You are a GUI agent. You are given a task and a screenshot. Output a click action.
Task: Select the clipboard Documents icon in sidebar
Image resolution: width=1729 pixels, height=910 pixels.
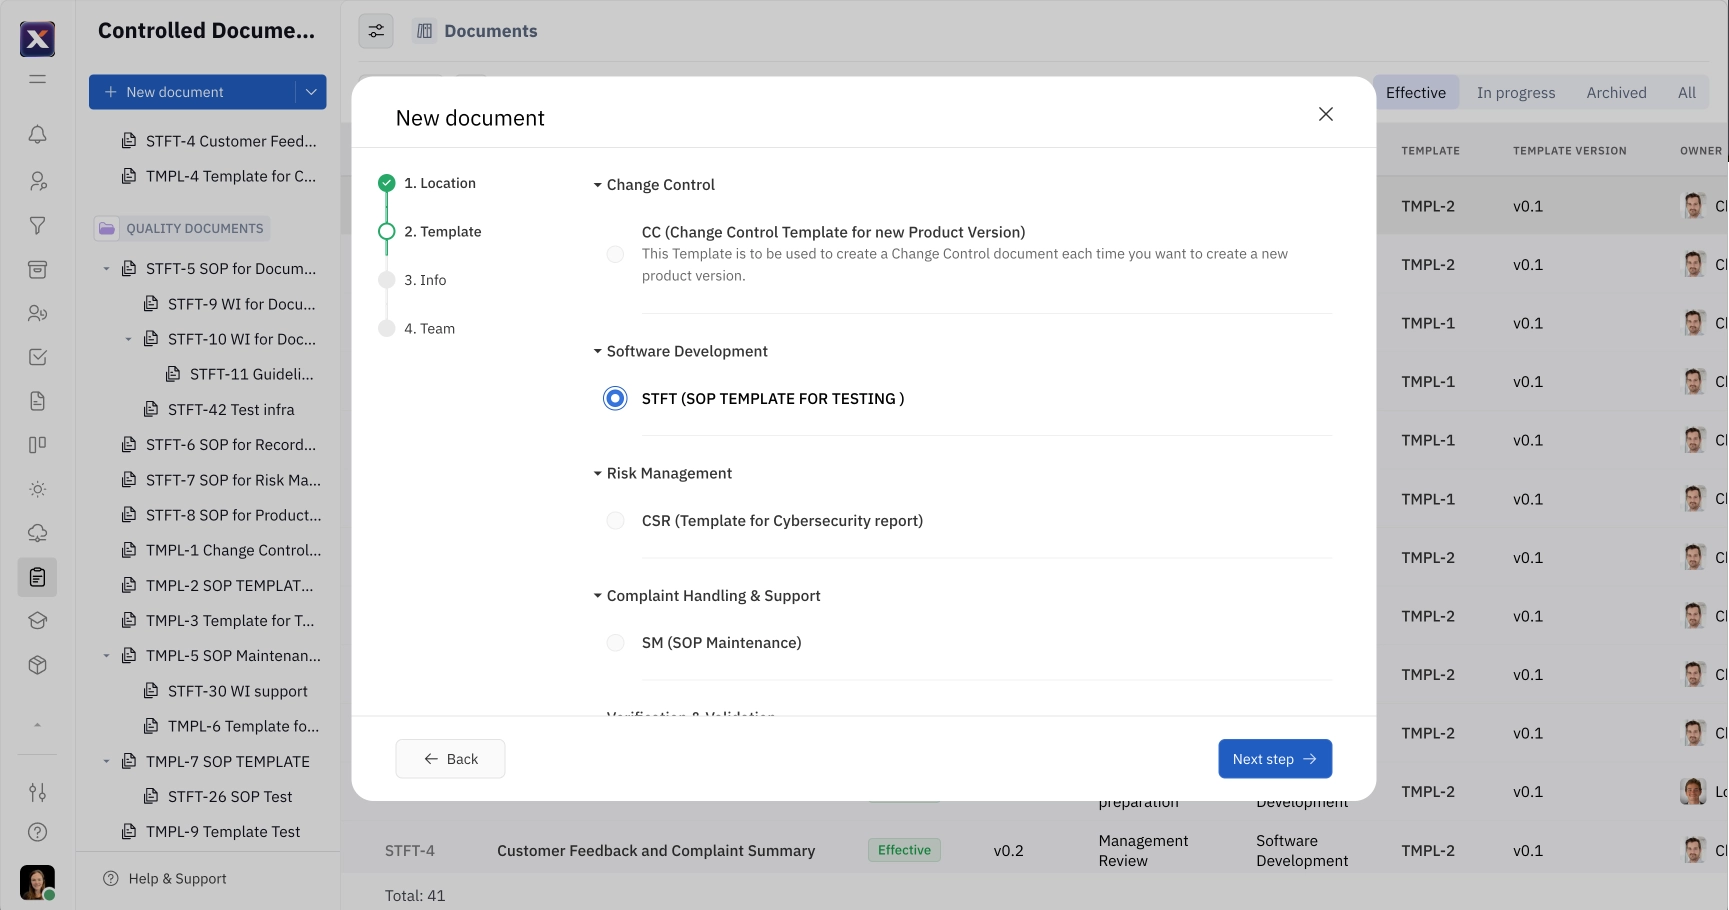(x=37, y=577)
